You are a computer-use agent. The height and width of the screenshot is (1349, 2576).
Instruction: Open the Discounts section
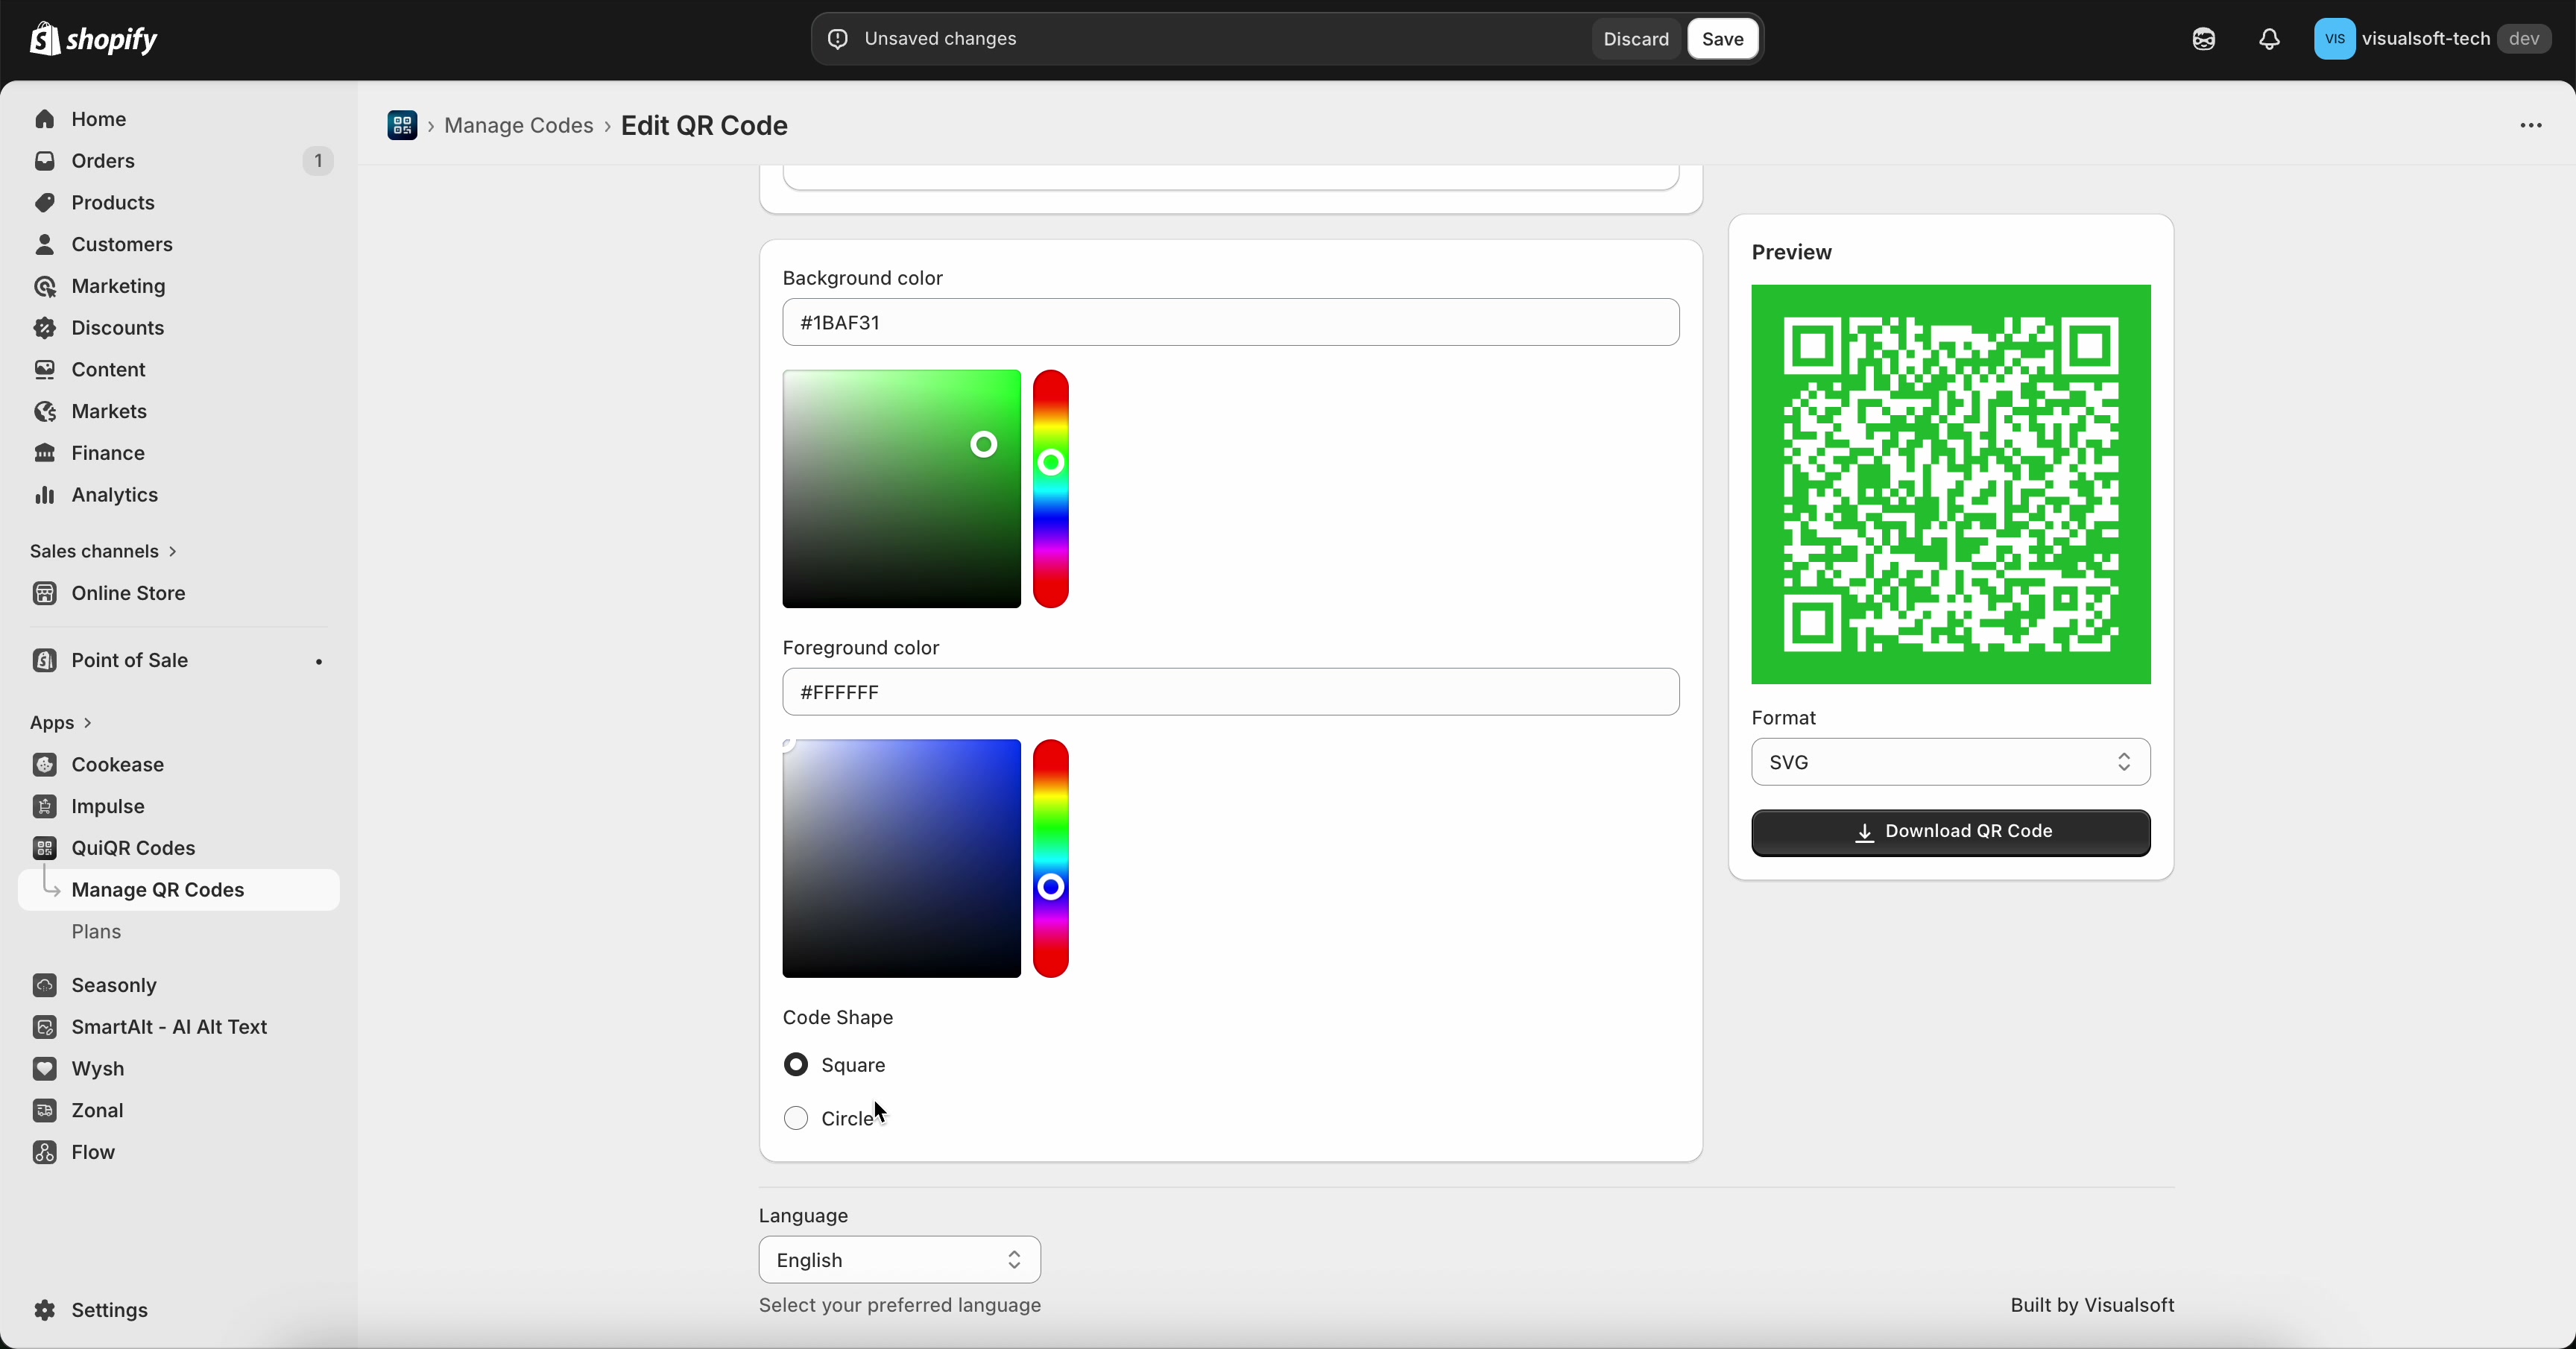pos(117,327)
